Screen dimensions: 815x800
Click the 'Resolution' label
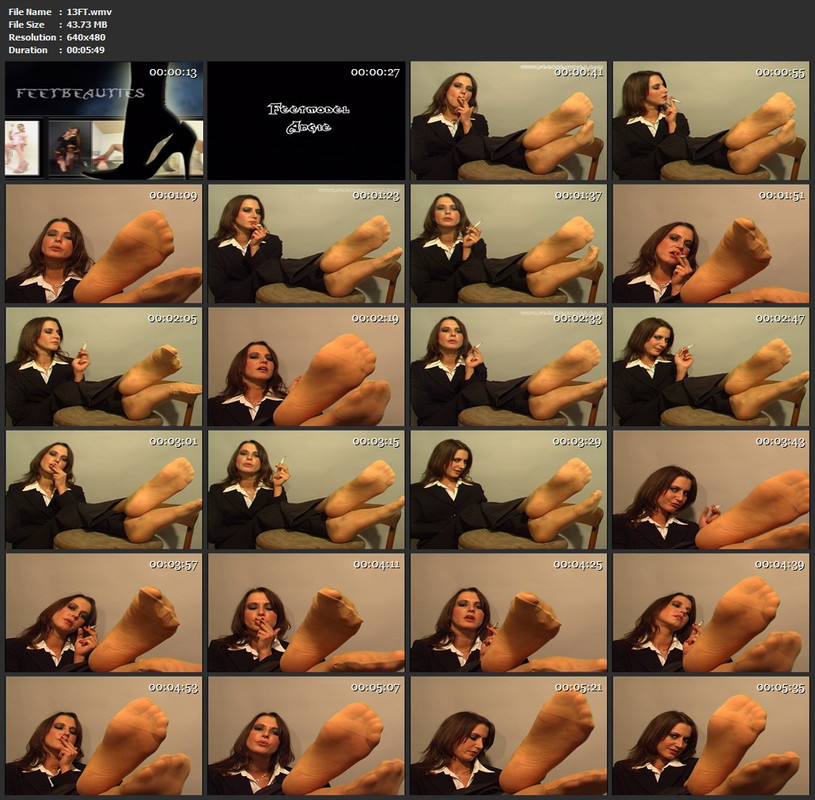click(x=32, y=37)
